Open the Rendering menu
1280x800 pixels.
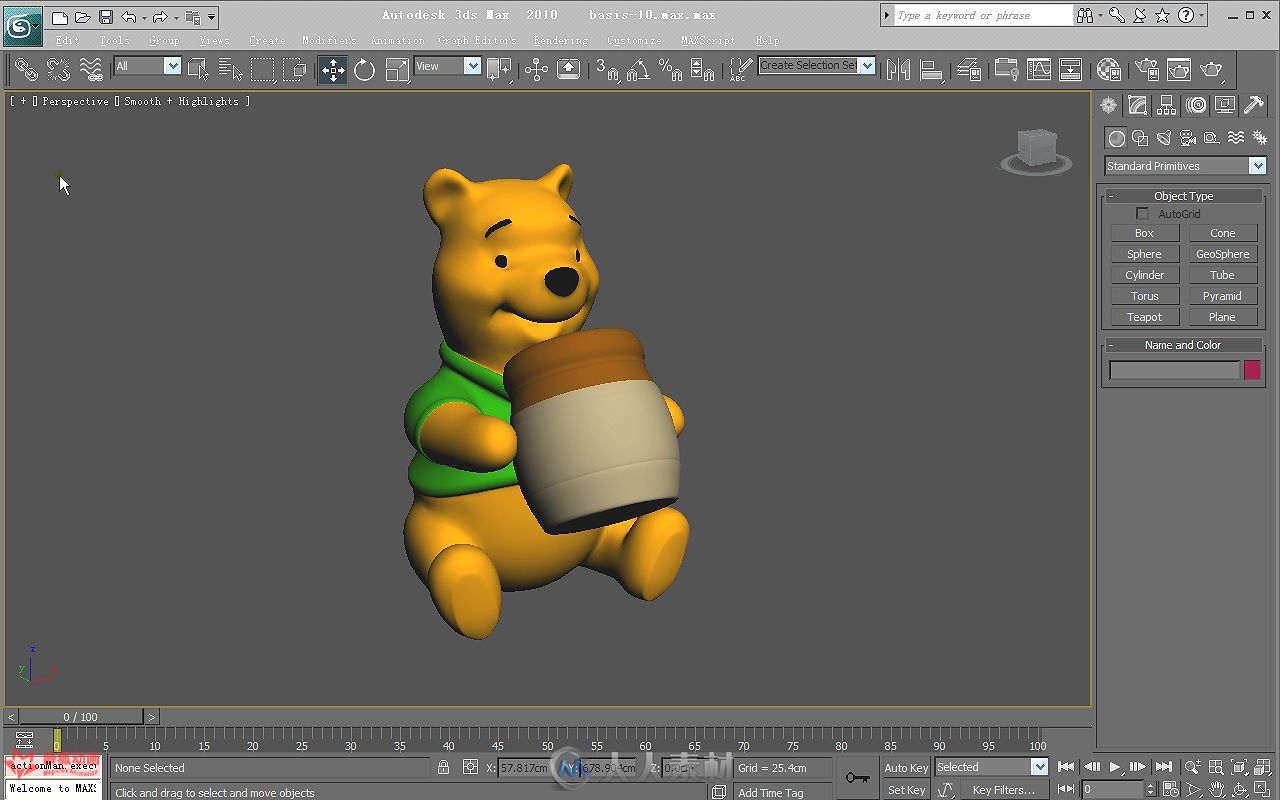click(x=560, y=41)
